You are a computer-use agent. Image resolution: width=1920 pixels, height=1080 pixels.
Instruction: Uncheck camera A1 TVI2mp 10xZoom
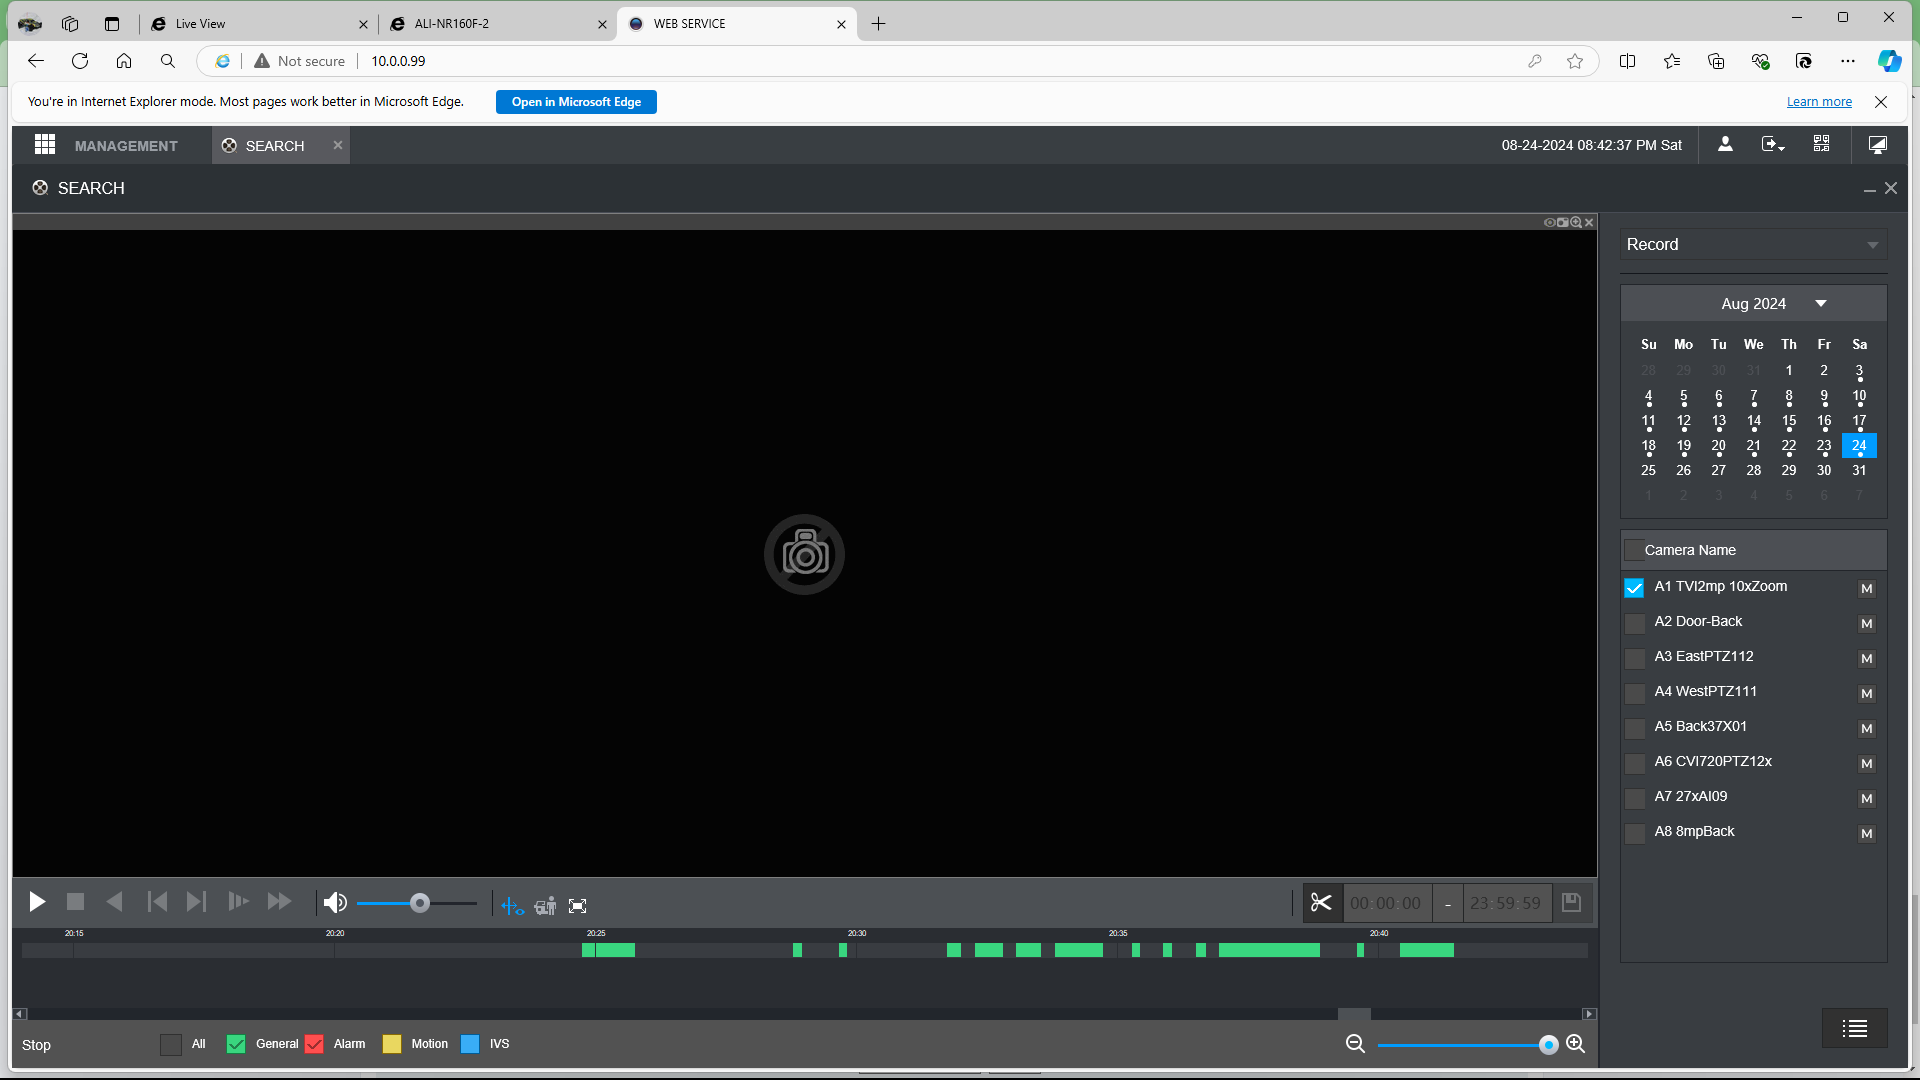1634,588
